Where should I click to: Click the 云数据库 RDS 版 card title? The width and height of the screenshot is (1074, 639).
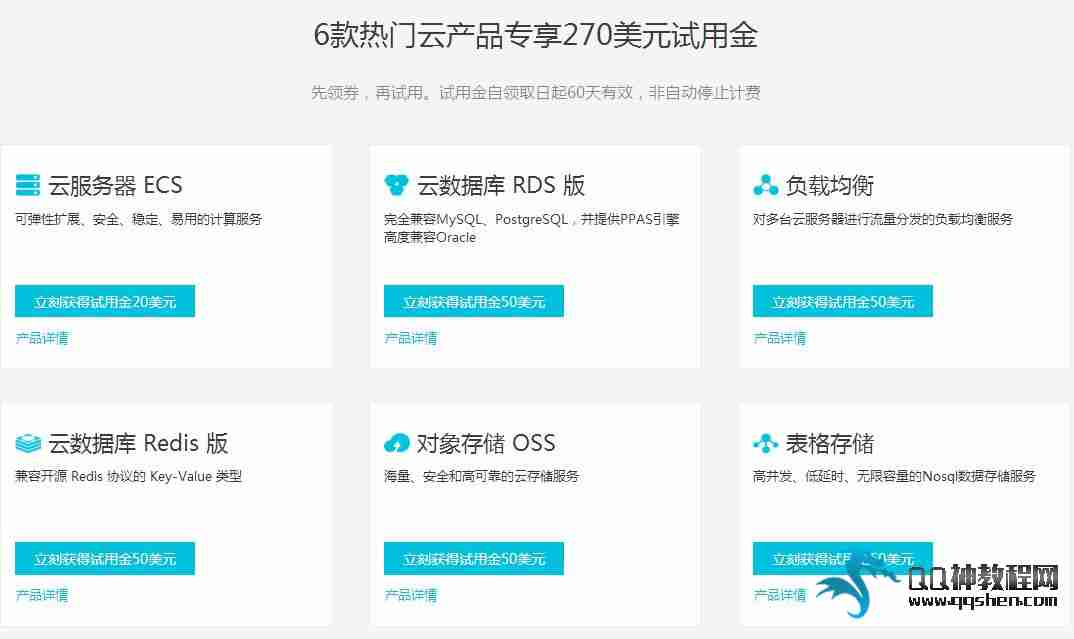pyautogui.click(x=501, y=185)
